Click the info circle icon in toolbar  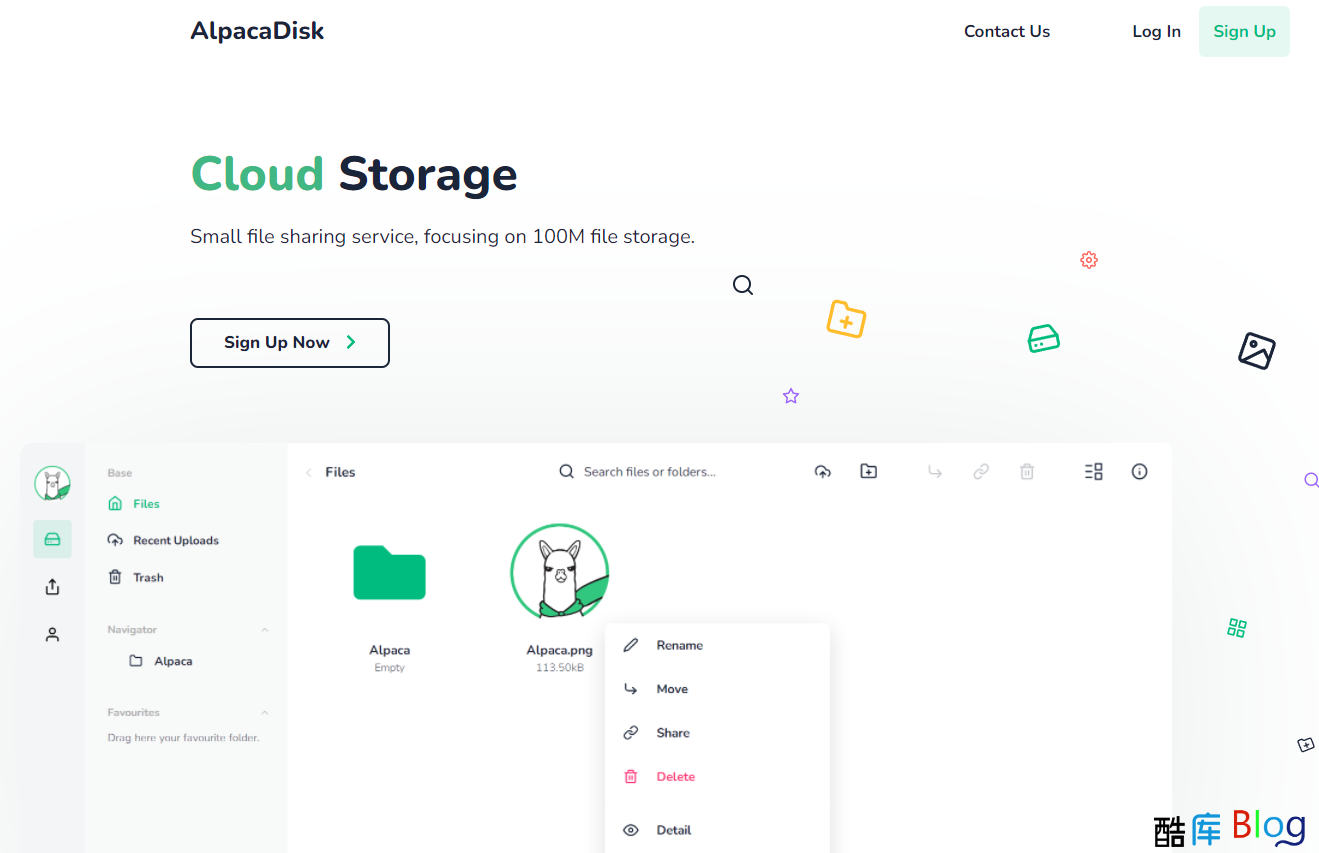coord(1139,472)
